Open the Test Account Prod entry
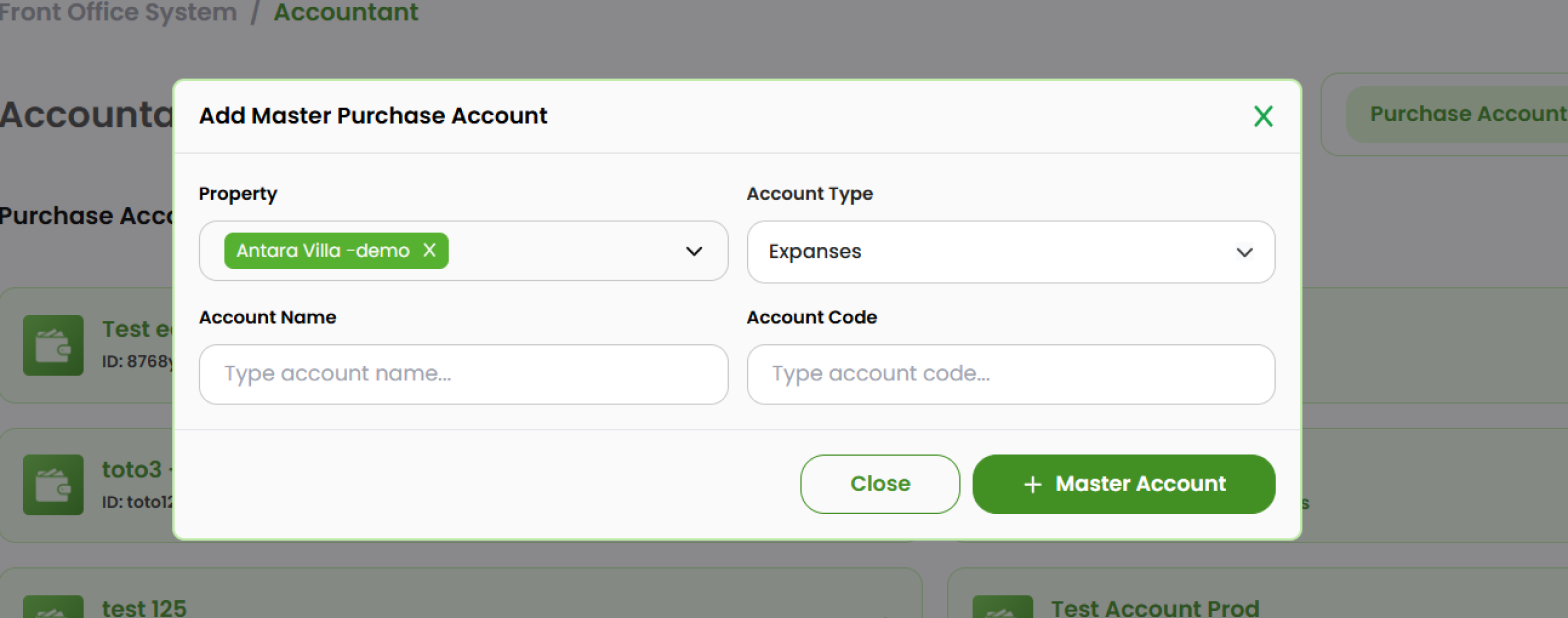 1154,607
